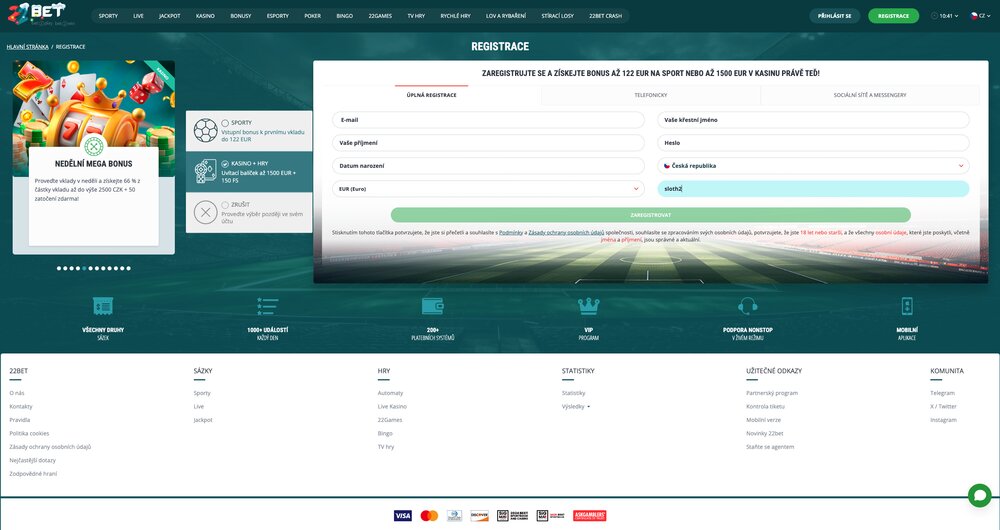Select the Kasino + Hry bonus option
1000x530 pixels.
(x=225, y=163)
